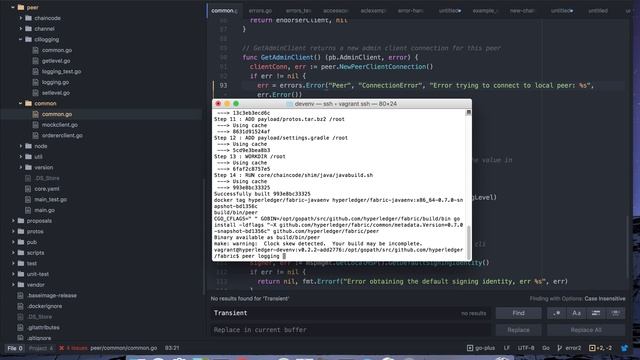Click the unit-test folder icon
This screenshot has width=640, height=360.
click(21, 274)
